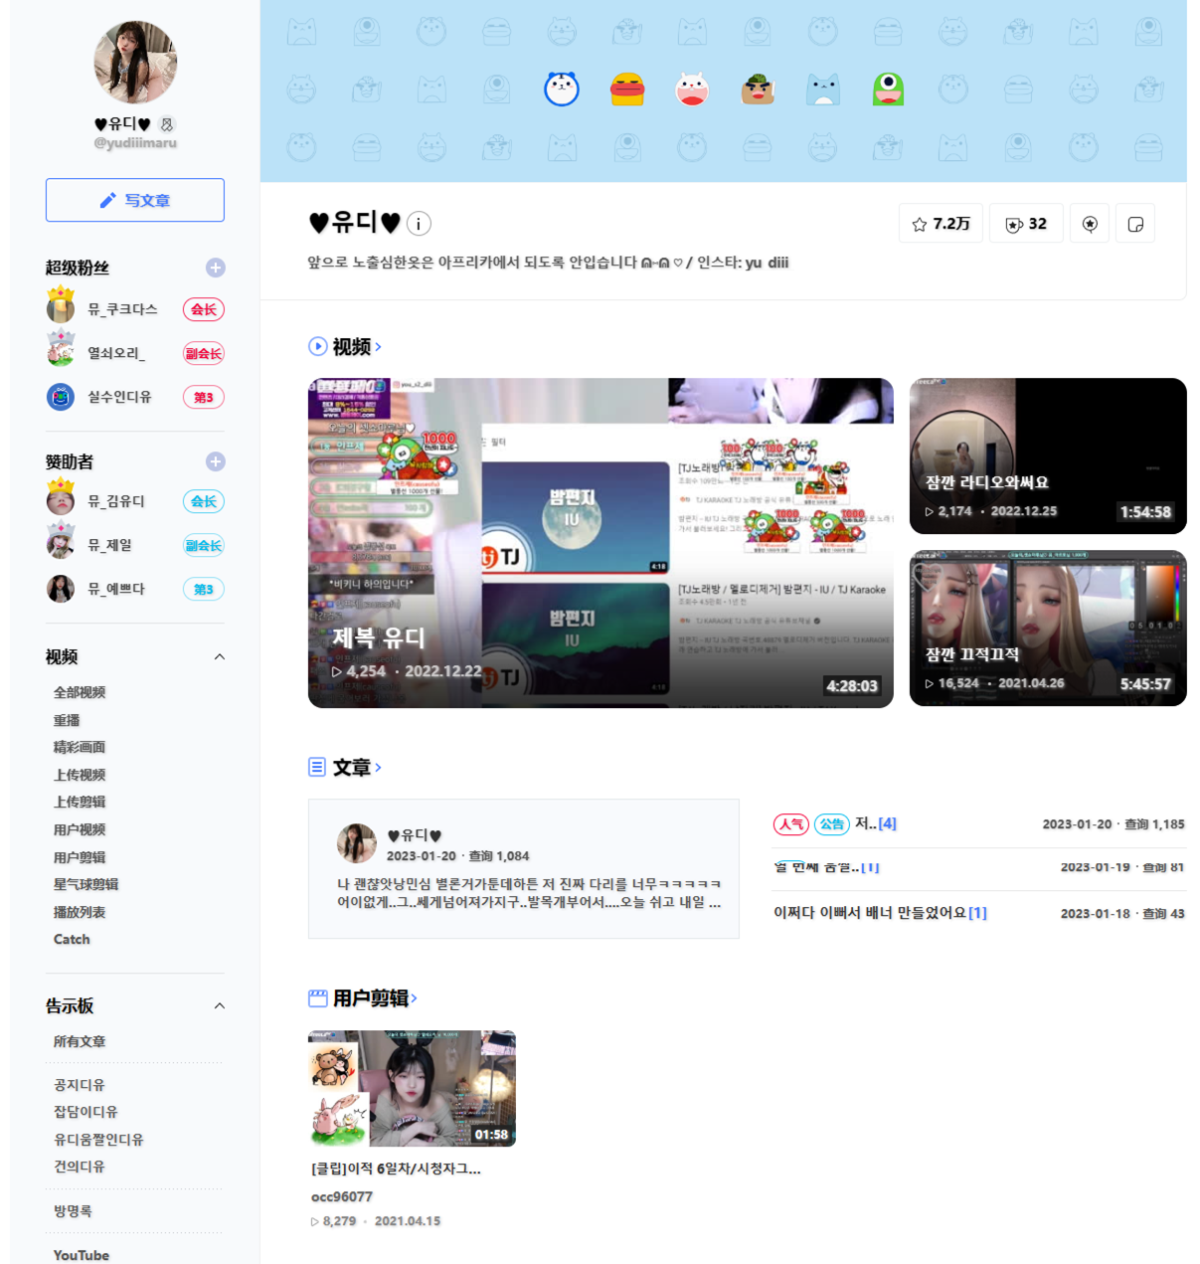
Task: Click the play icon next to 视频 heading
Action: (315, 347)
